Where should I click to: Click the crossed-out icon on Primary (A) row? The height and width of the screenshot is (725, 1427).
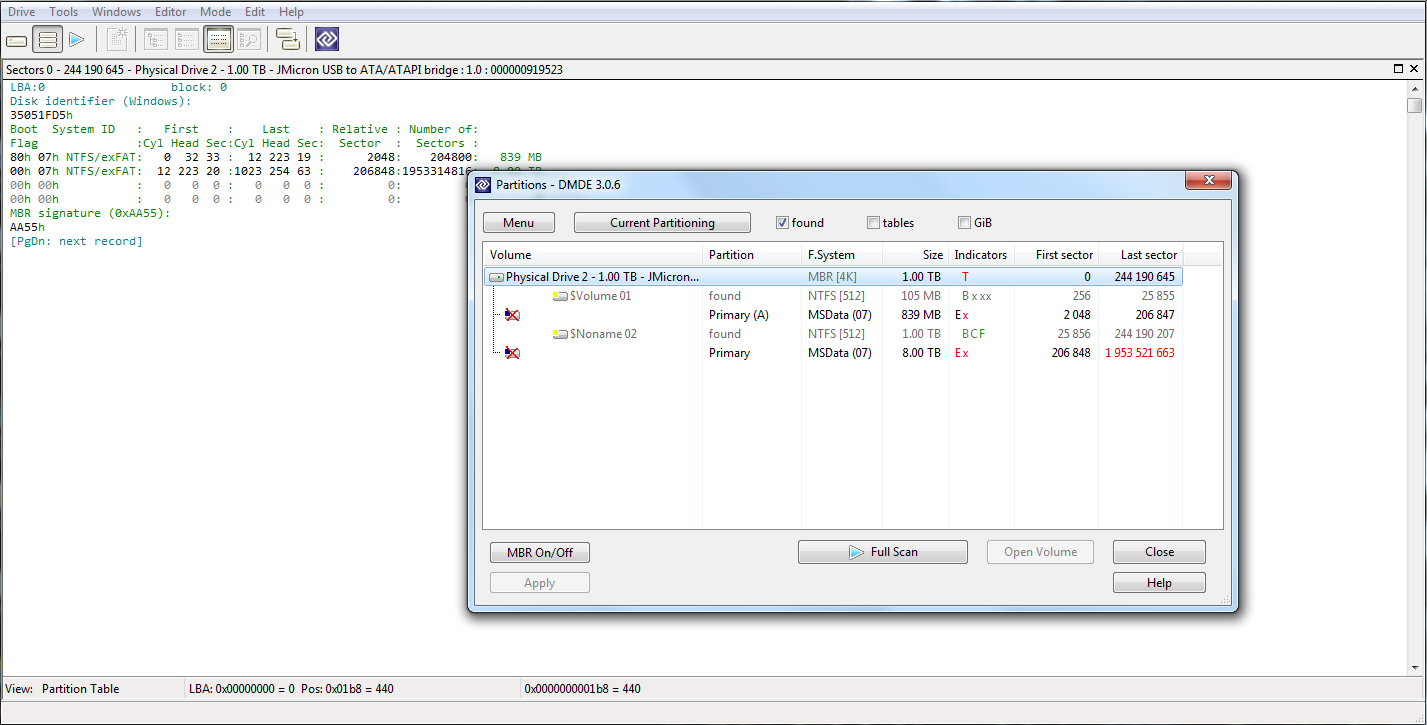(x=512, y=315)
